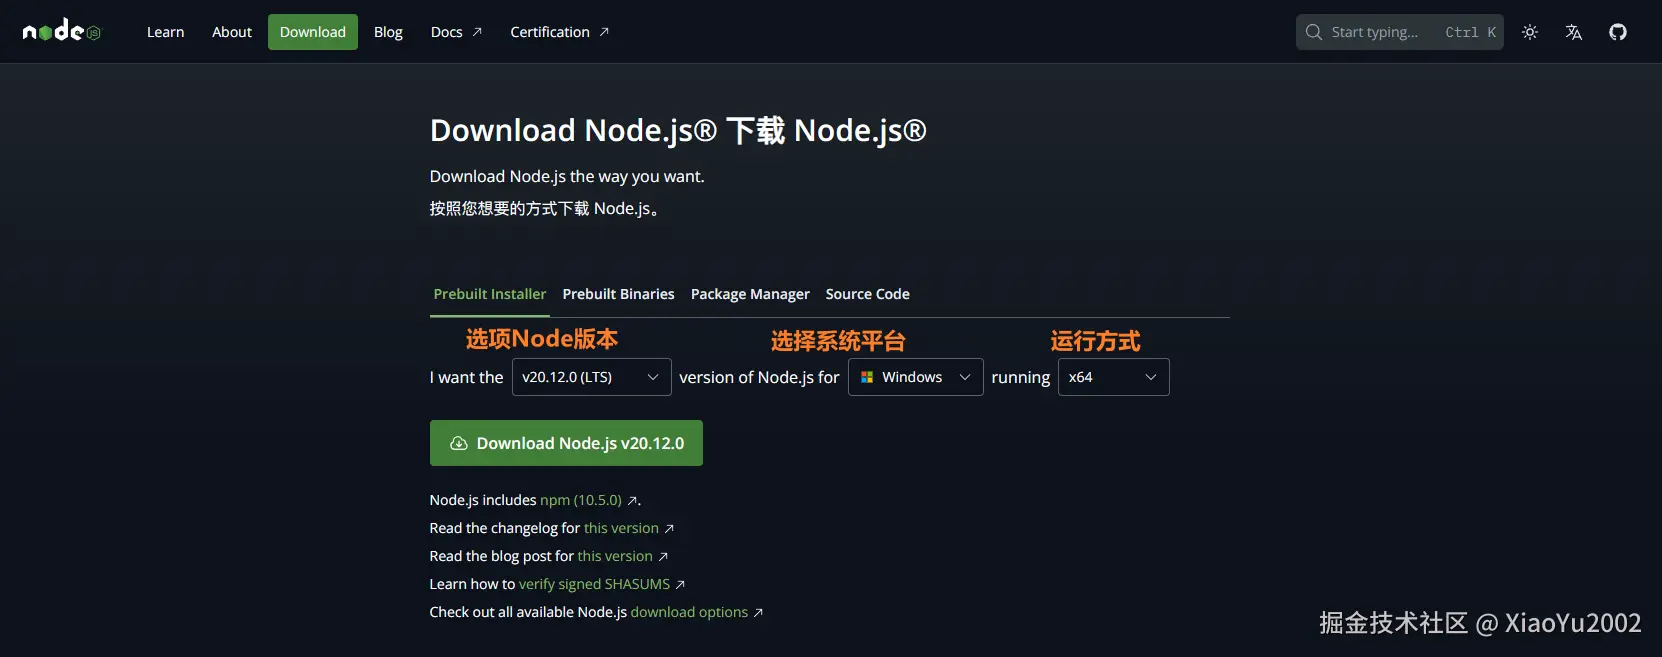1662x657 pixels.
Task: Switch to the Prebuilt Installer tab
Action: (x=490, y=294)
